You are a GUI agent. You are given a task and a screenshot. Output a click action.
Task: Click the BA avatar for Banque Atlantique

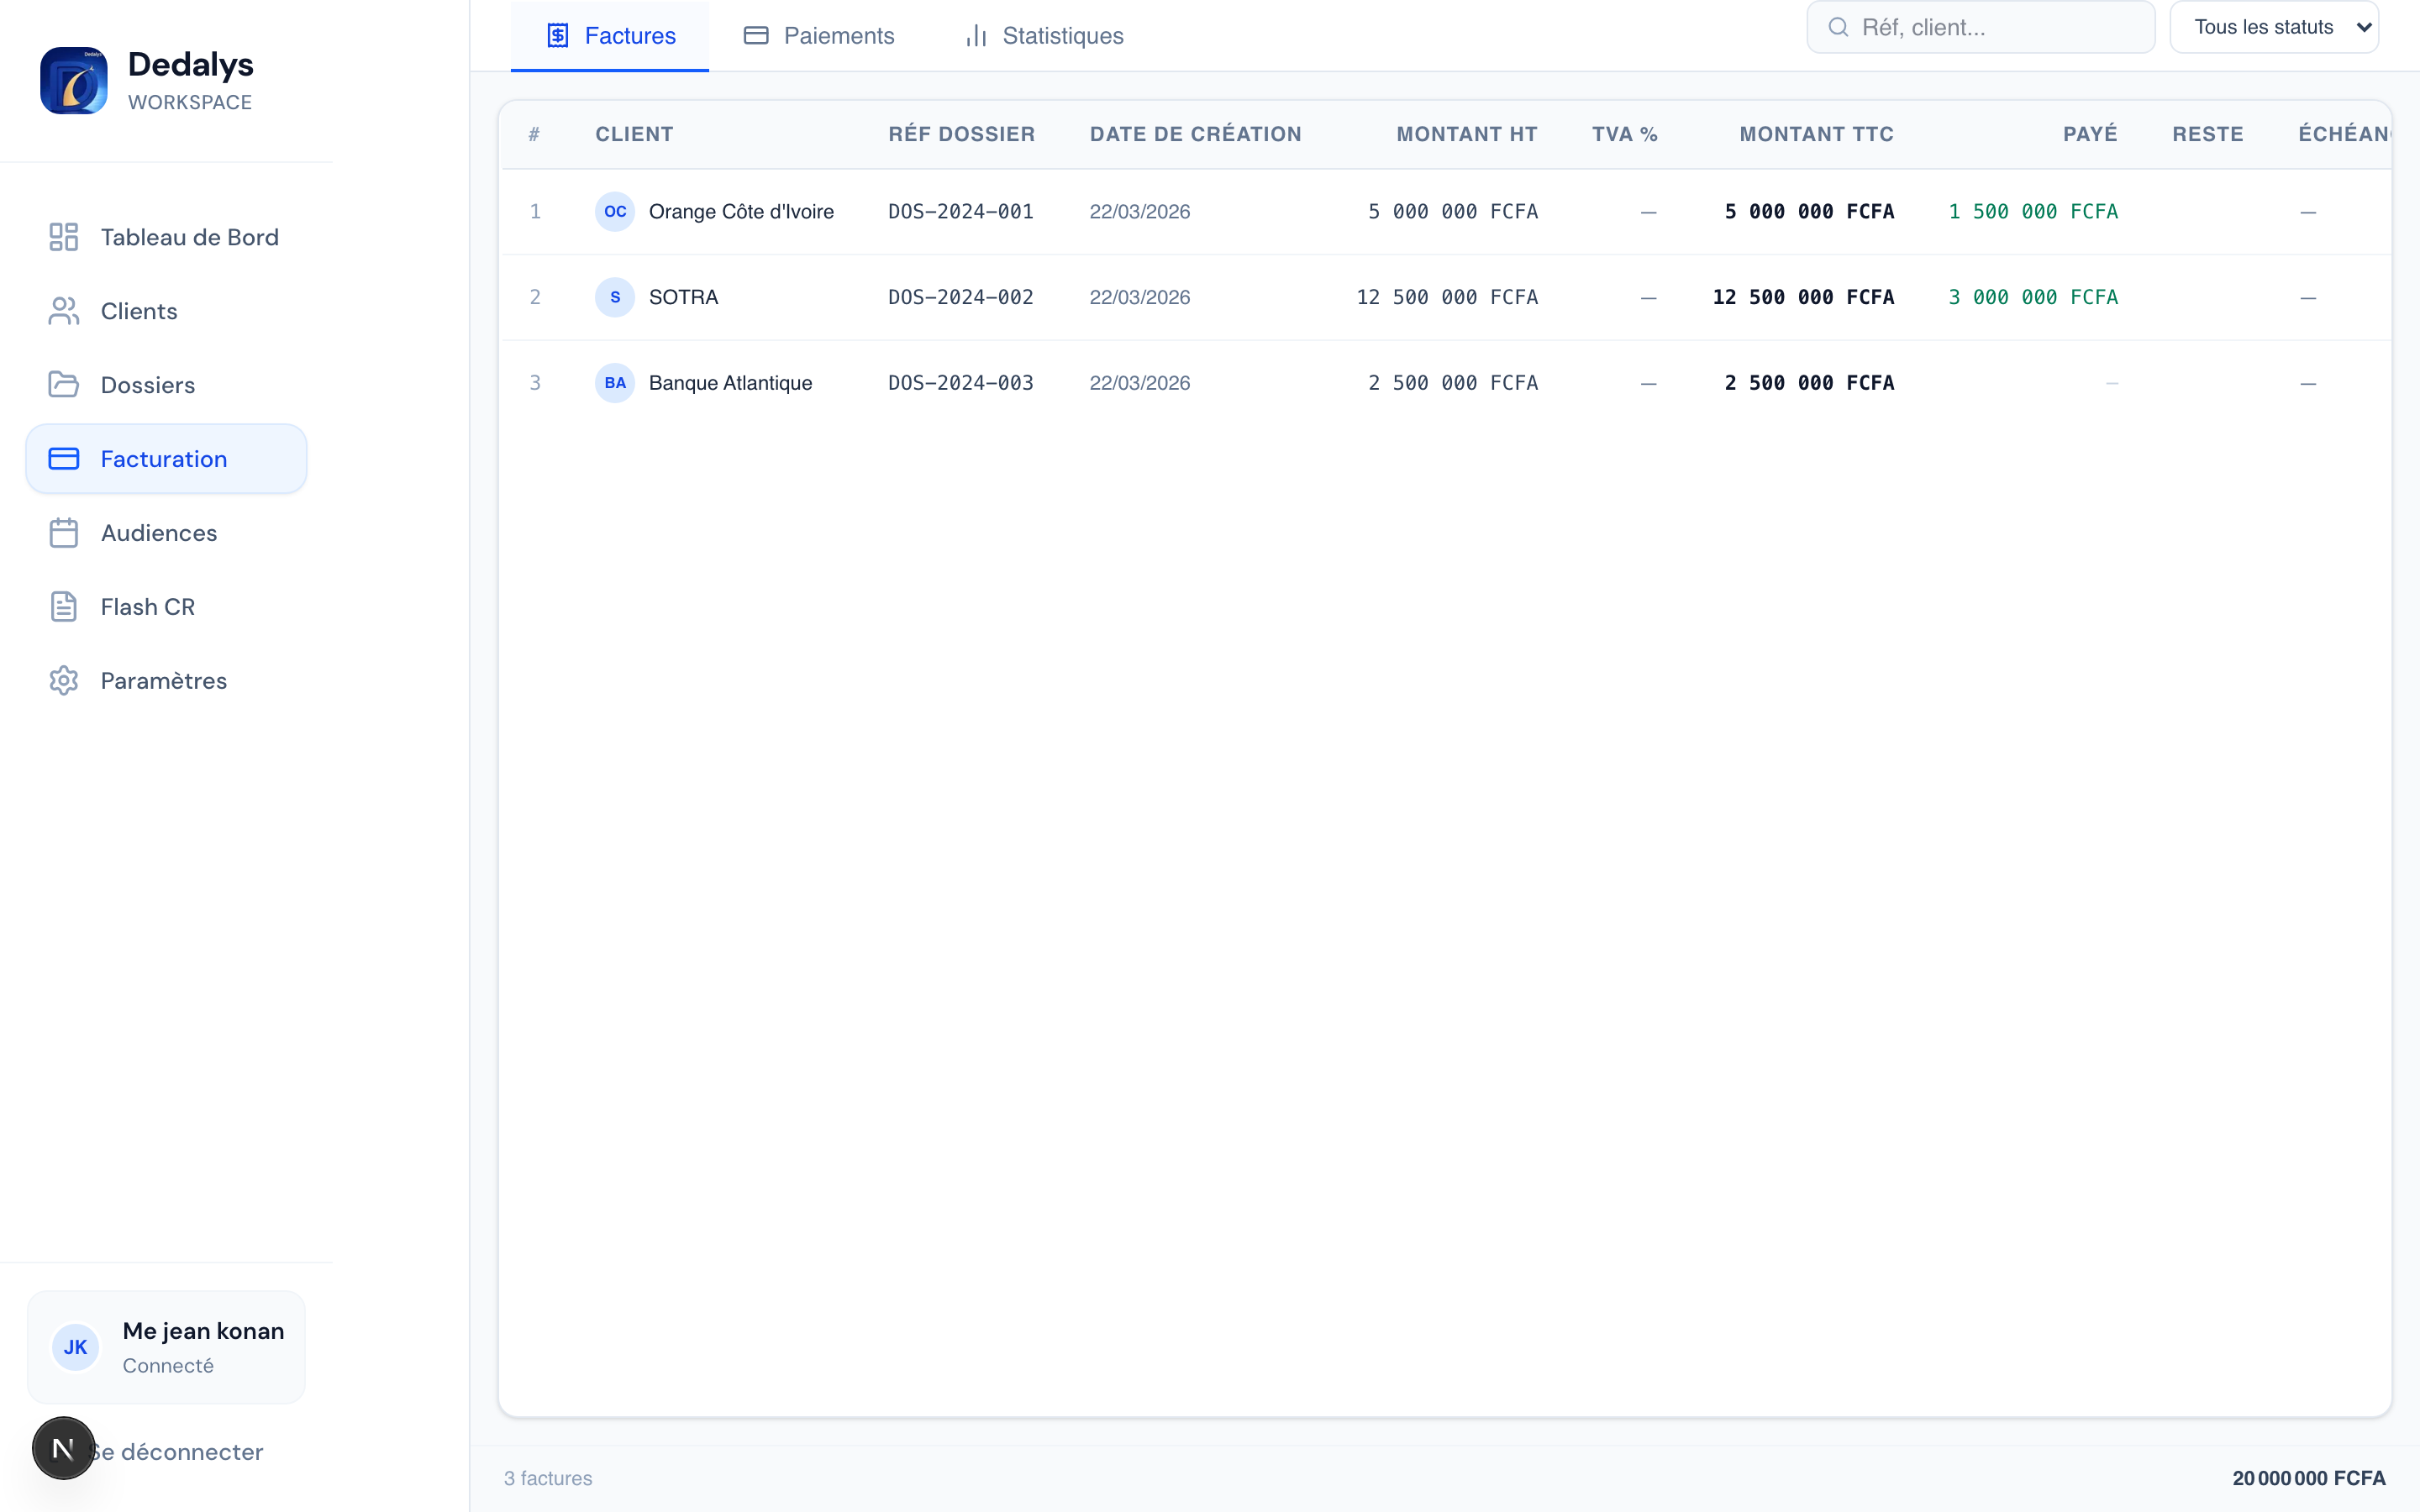pos(615,383)
